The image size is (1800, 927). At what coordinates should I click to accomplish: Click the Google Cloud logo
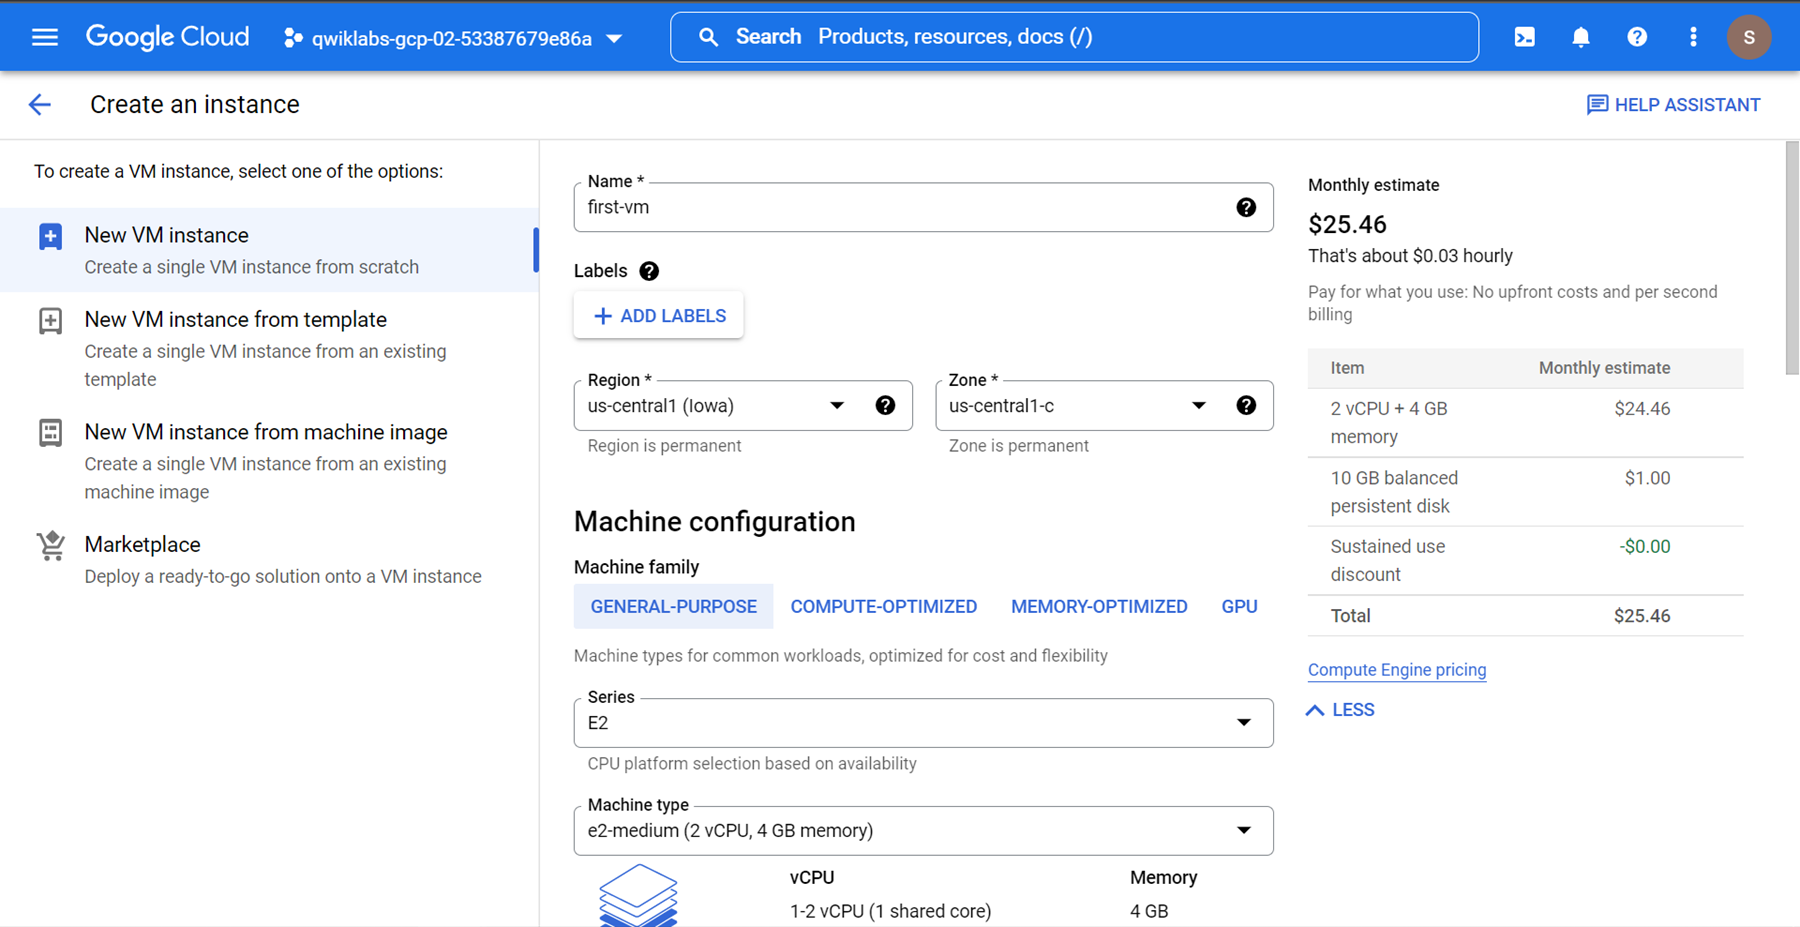tap(167, 37)
